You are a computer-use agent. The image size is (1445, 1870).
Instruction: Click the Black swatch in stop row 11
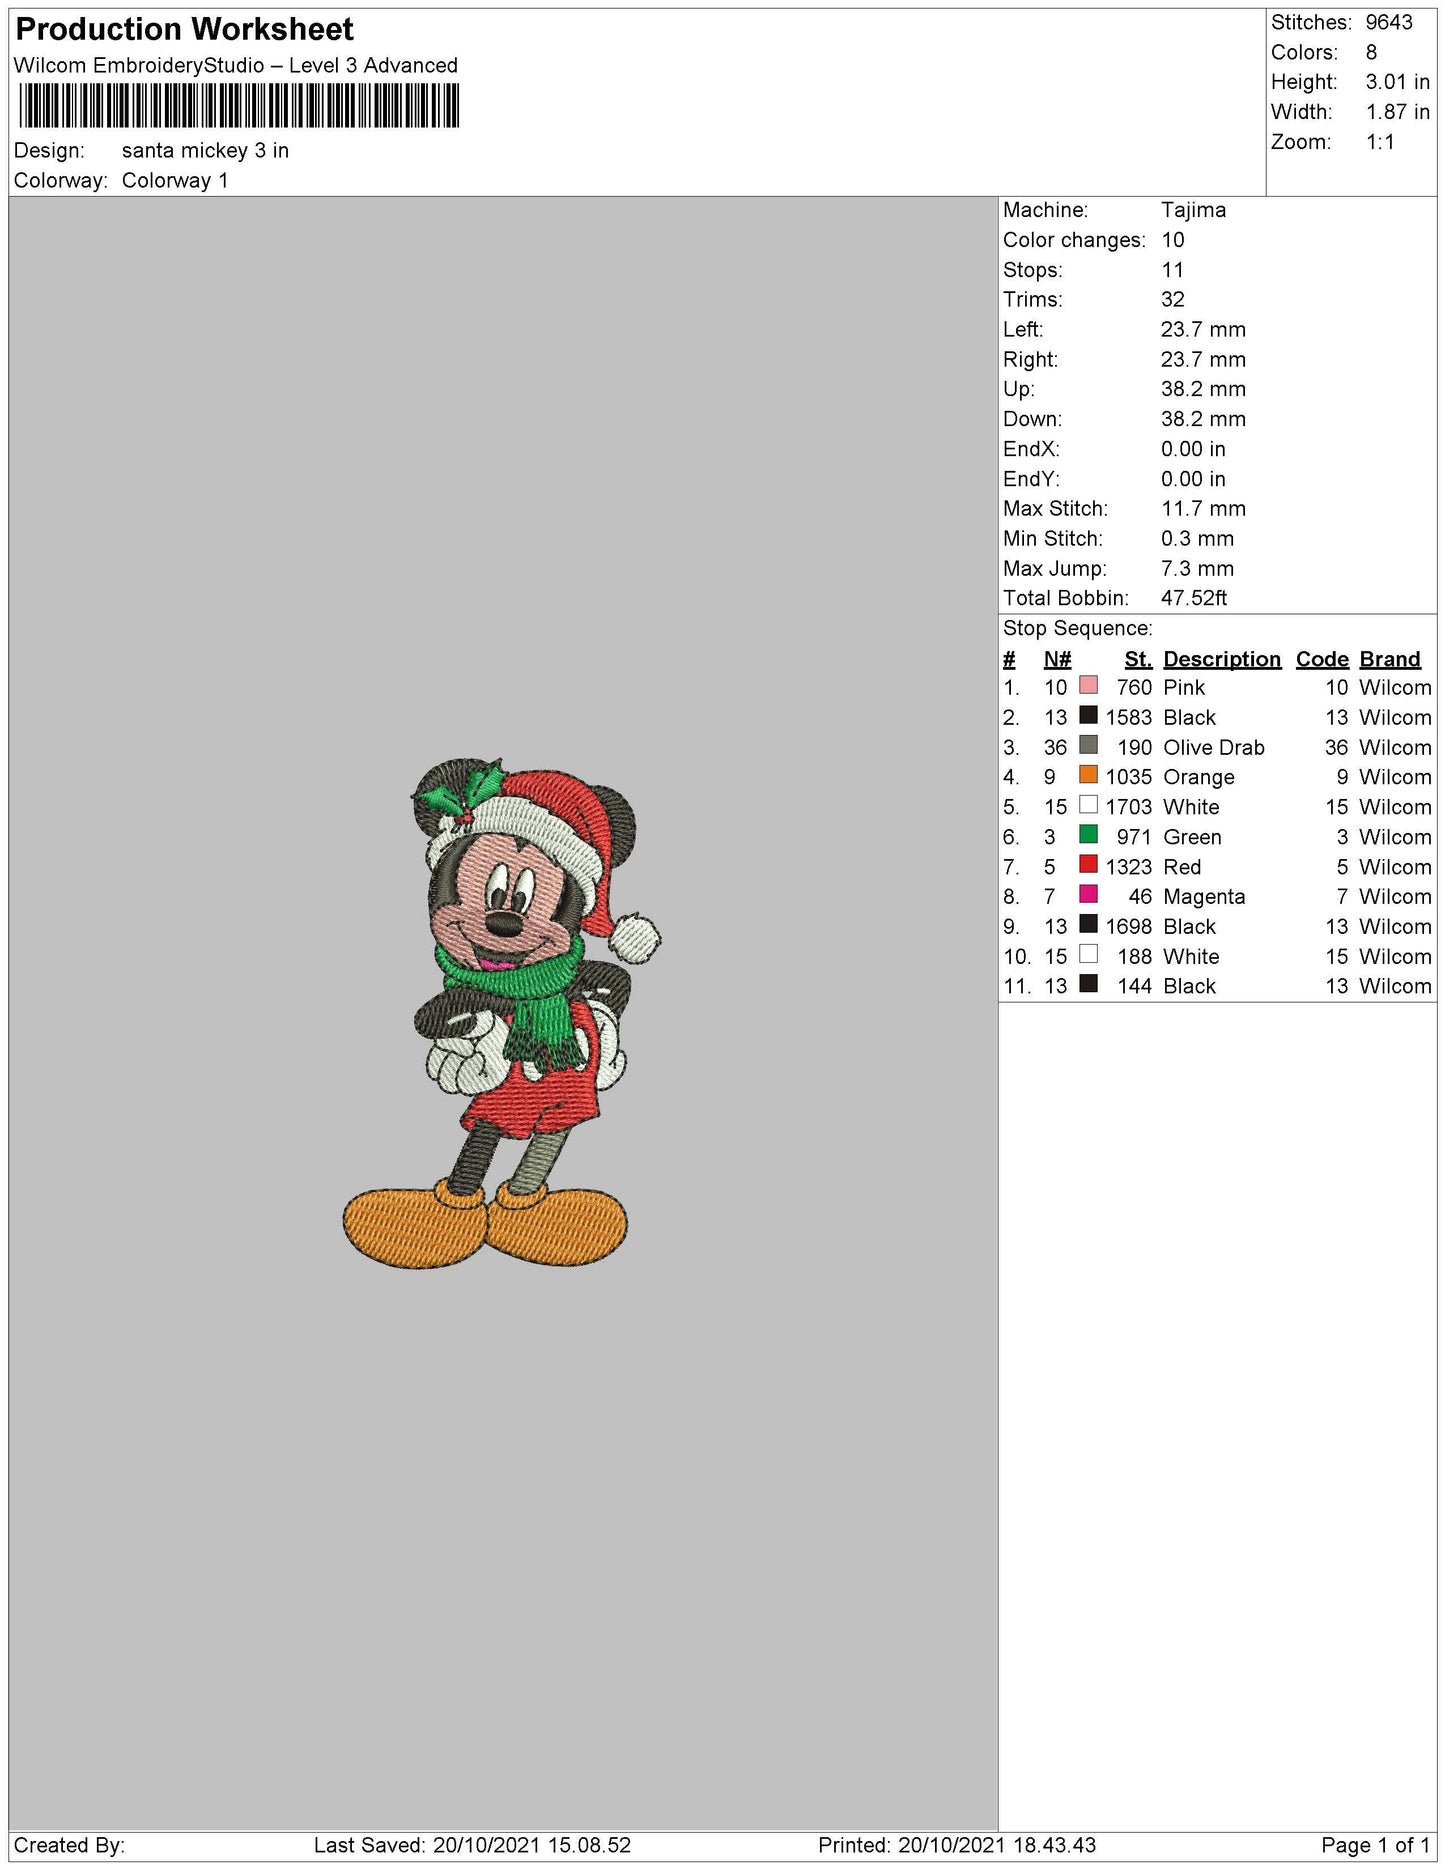tap(1088, 984)
